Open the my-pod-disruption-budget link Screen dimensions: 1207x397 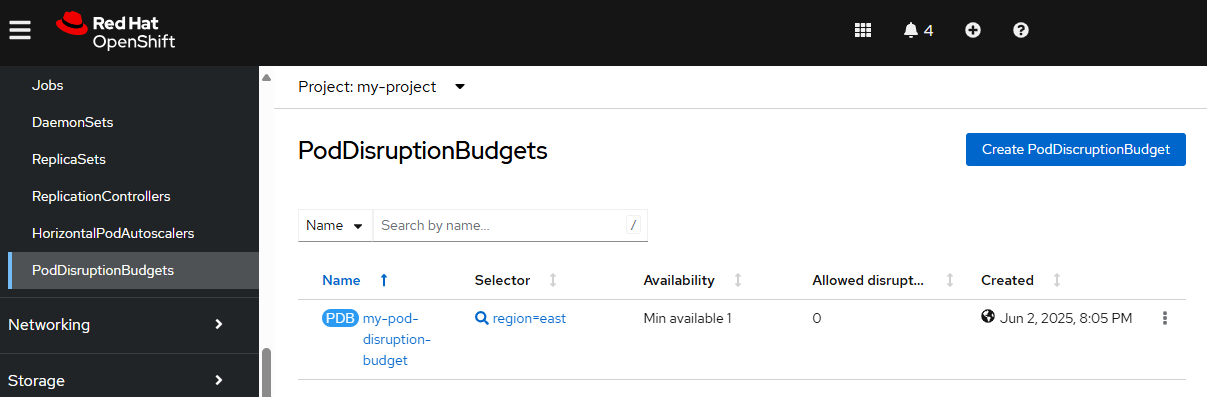point(396,339)
